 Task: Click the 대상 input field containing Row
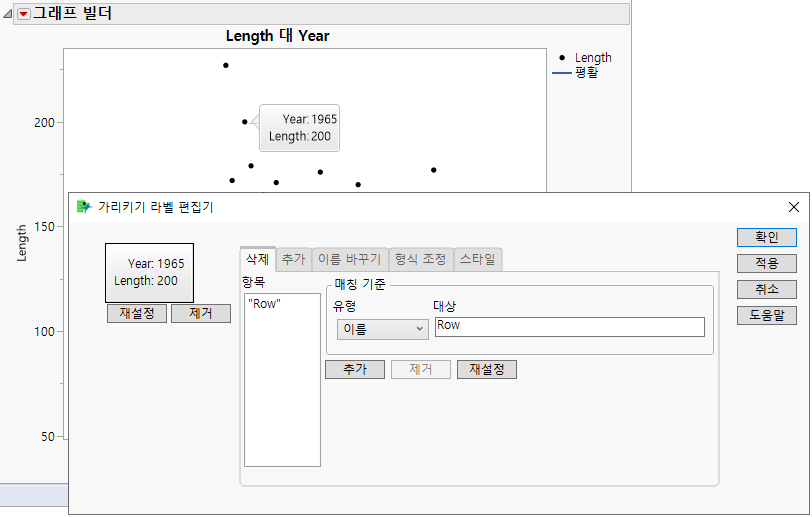point(570,327)
